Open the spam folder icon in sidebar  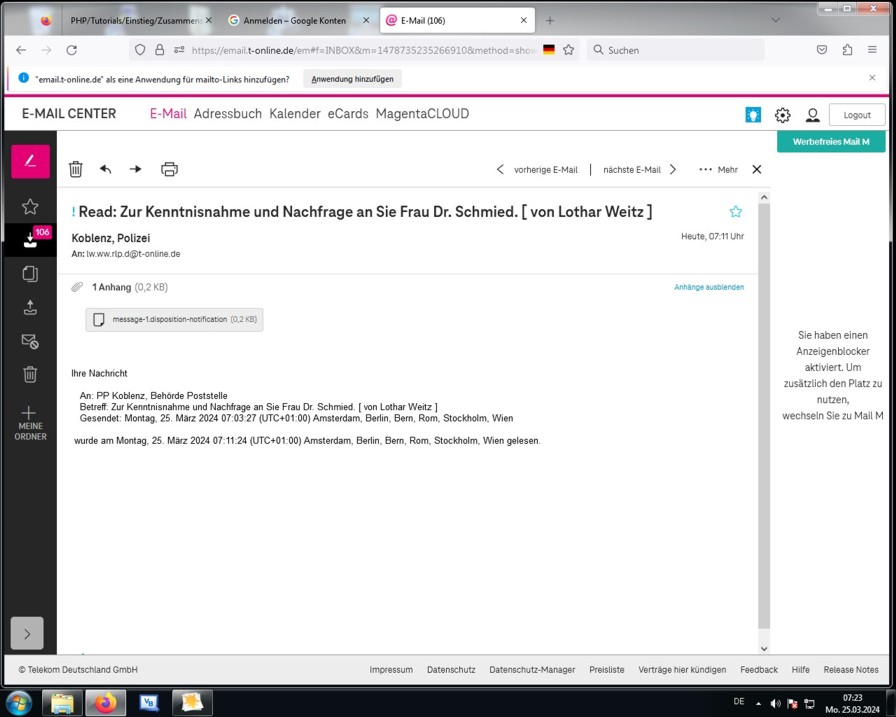30,342
